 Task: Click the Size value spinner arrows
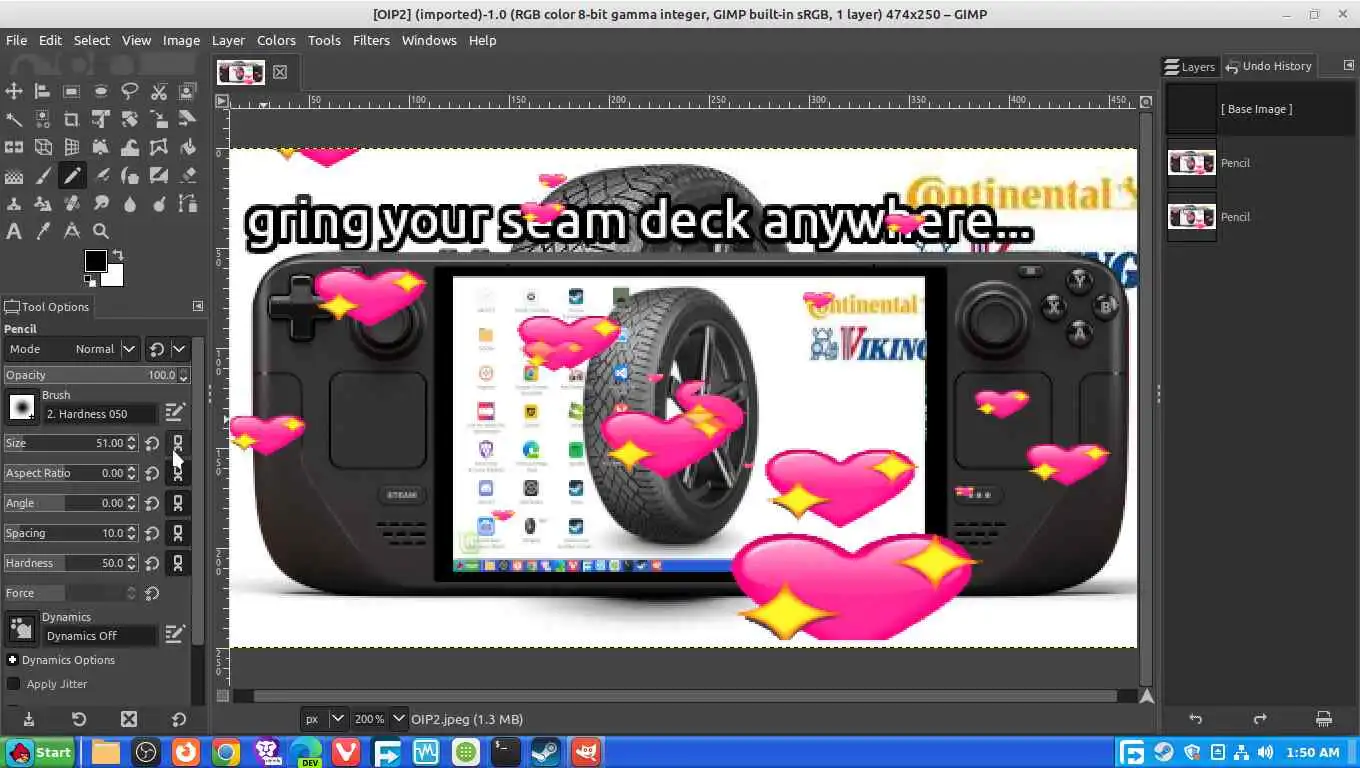(131, 443)
